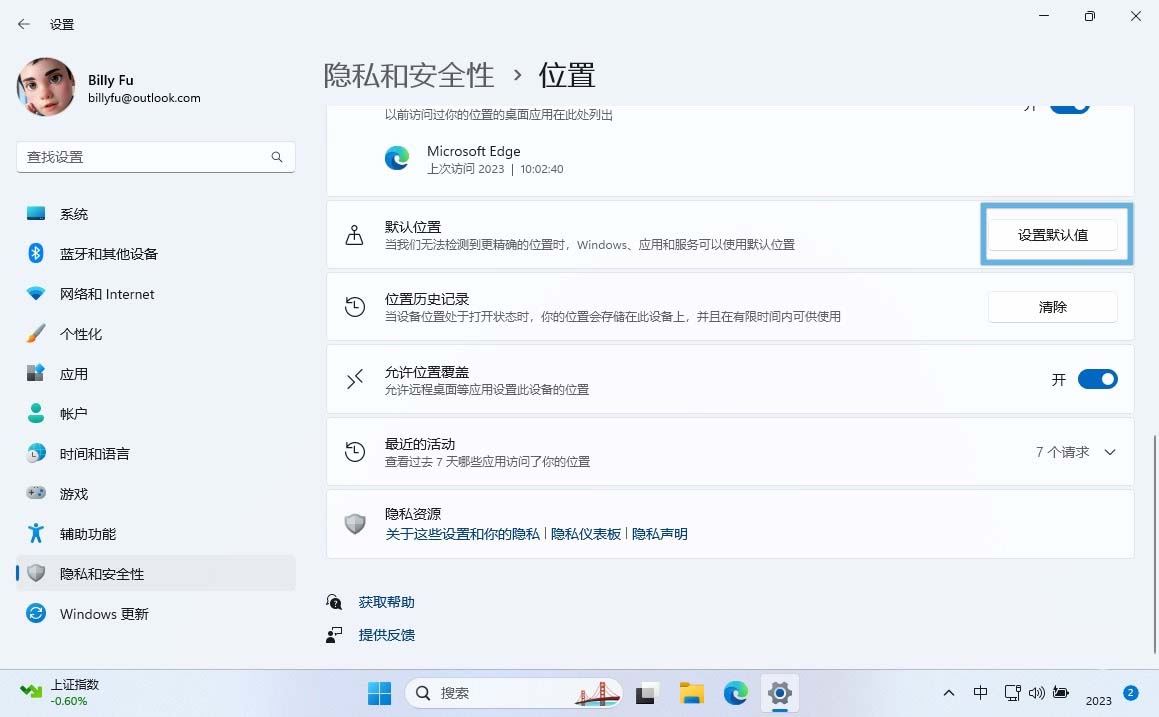Image resolution: width=1159 pixels, height=717 pixels.
Task: Open 系统 settings in the sidebar
Action: pyautogui.click(x=74, y=213)
